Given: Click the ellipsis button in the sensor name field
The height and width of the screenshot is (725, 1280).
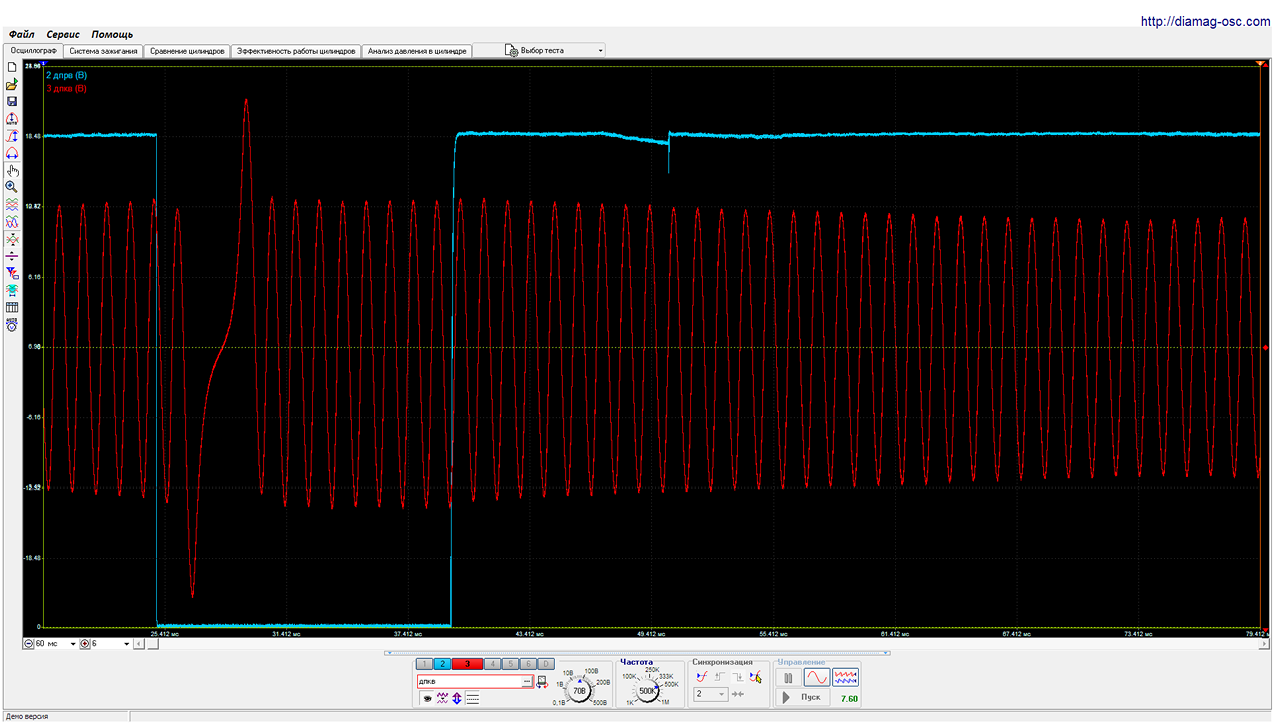Looking at the screenshot, I should 527,681.
